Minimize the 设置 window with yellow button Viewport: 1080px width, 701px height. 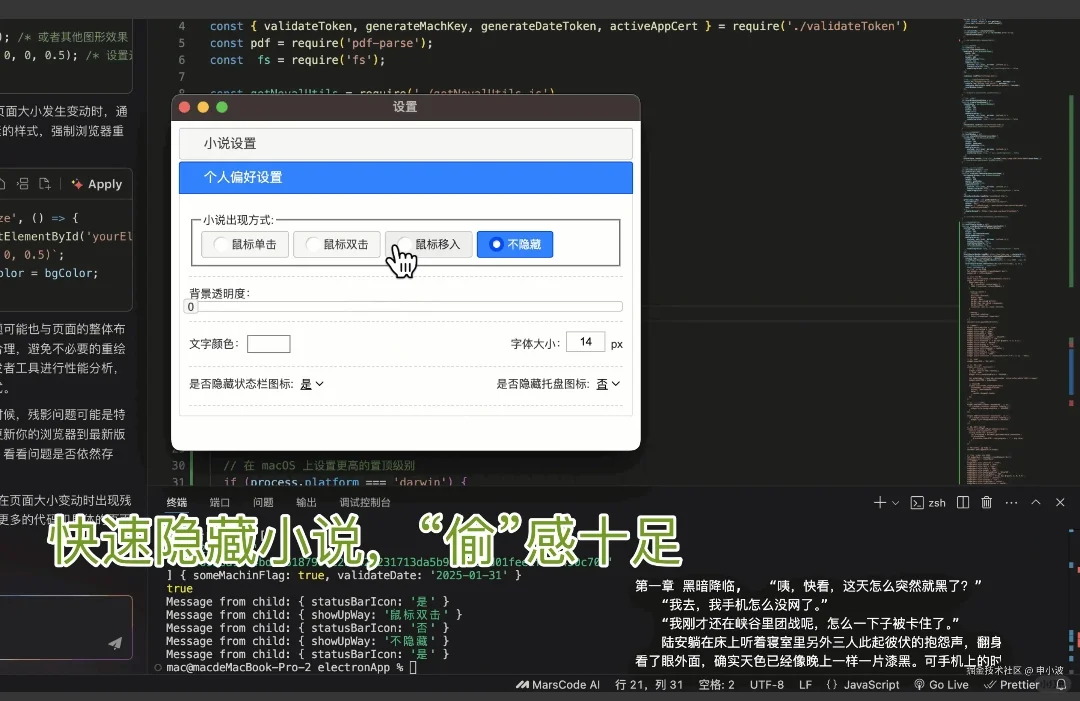point(202,107)
